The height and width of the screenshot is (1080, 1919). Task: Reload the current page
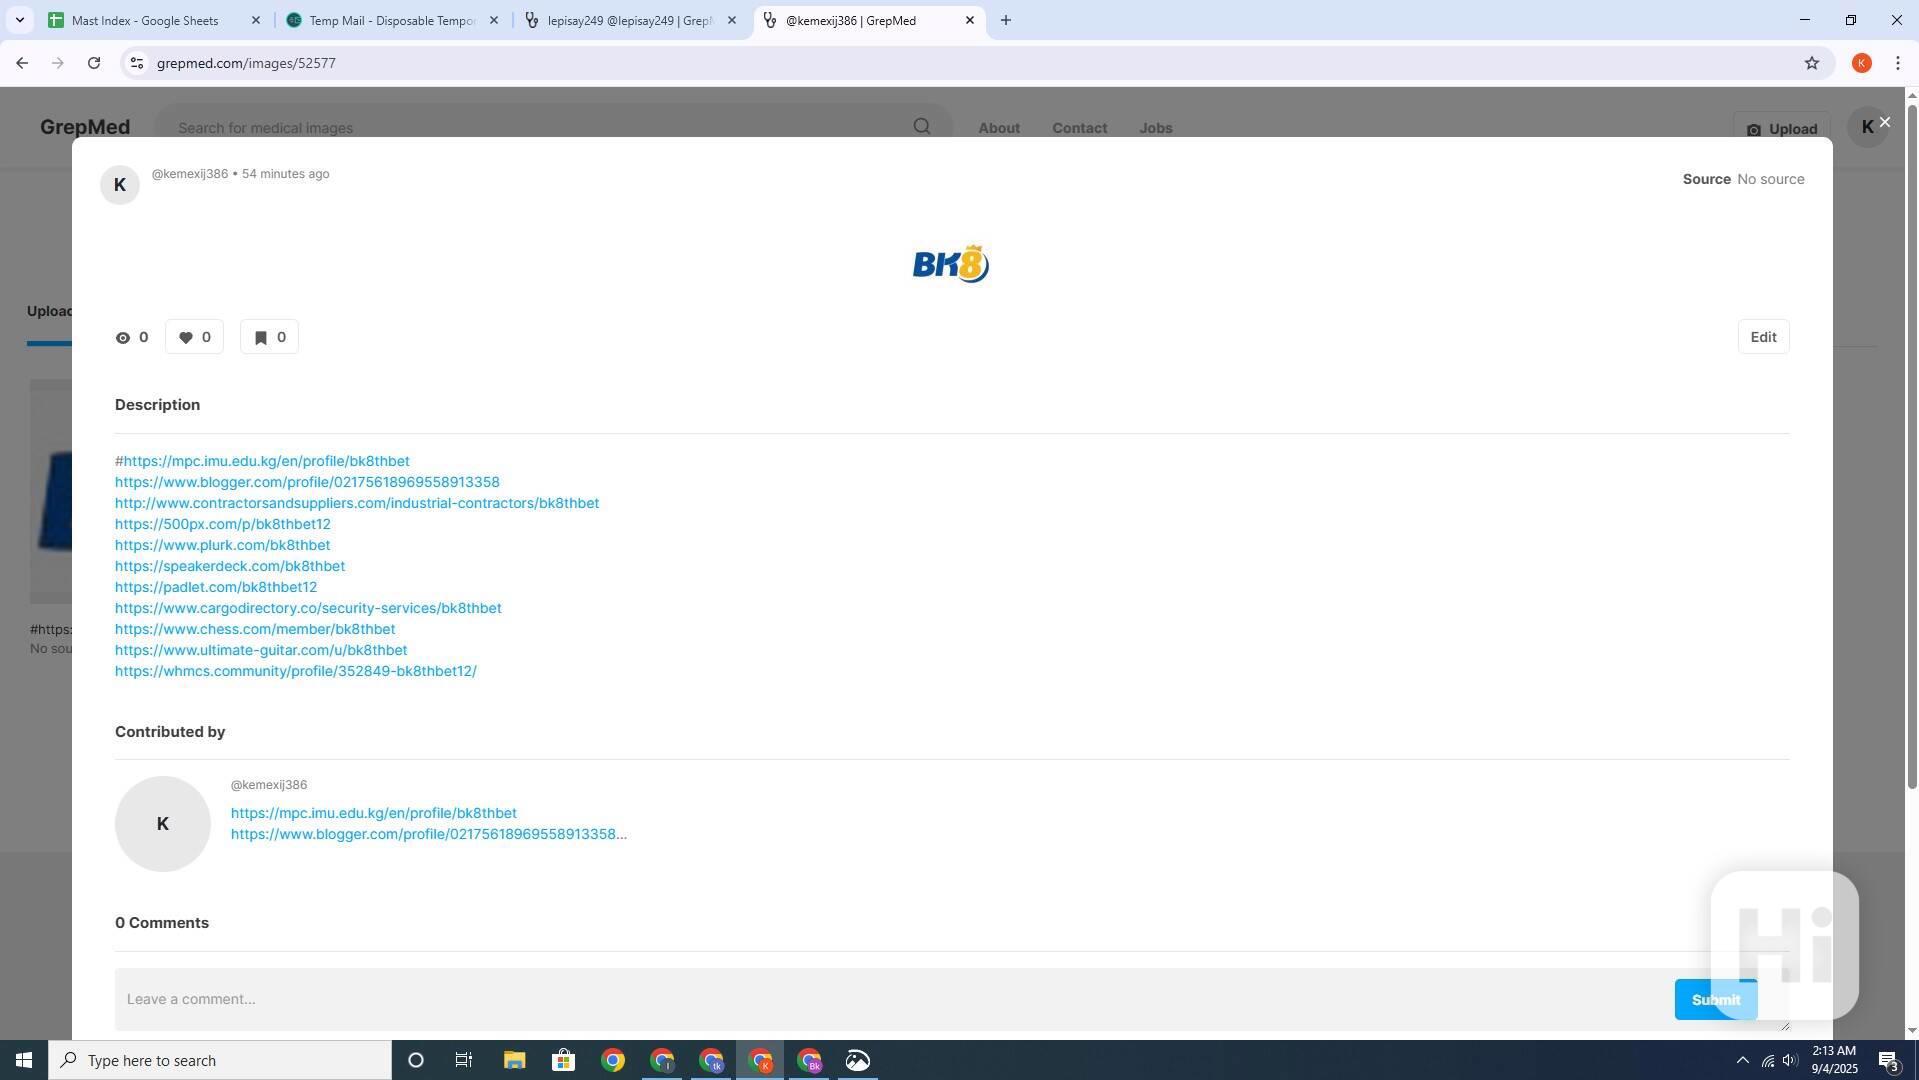click(x=94, y=63)
